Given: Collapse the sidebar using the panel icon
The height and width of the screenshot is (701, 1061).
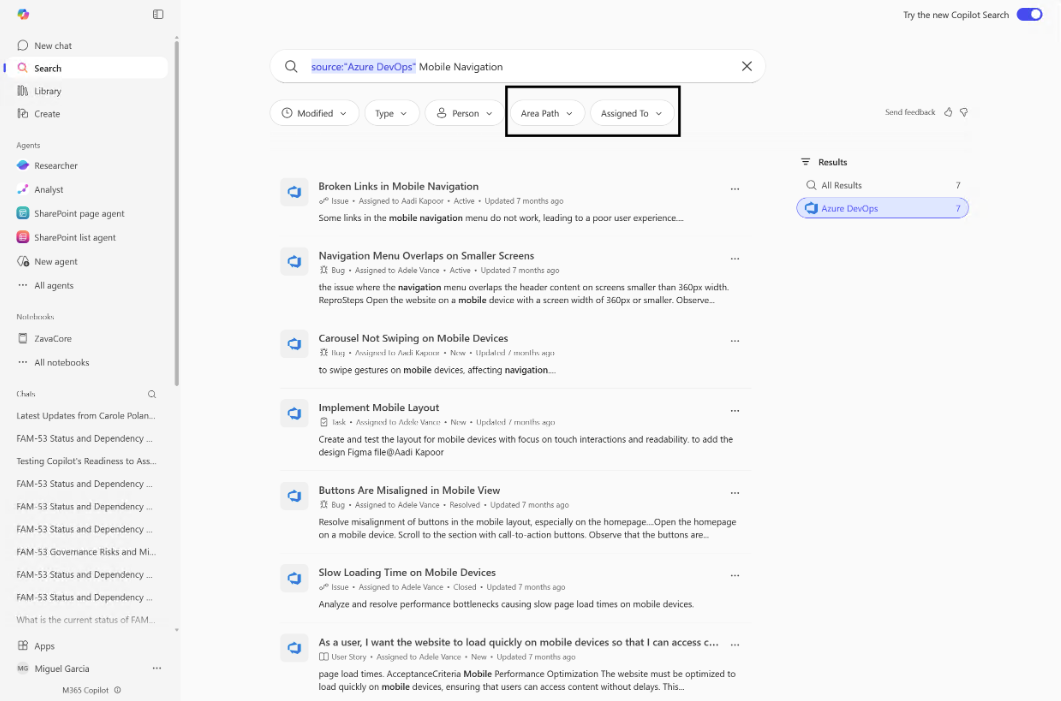Looking at the screenshot, I should pos(158,14).
